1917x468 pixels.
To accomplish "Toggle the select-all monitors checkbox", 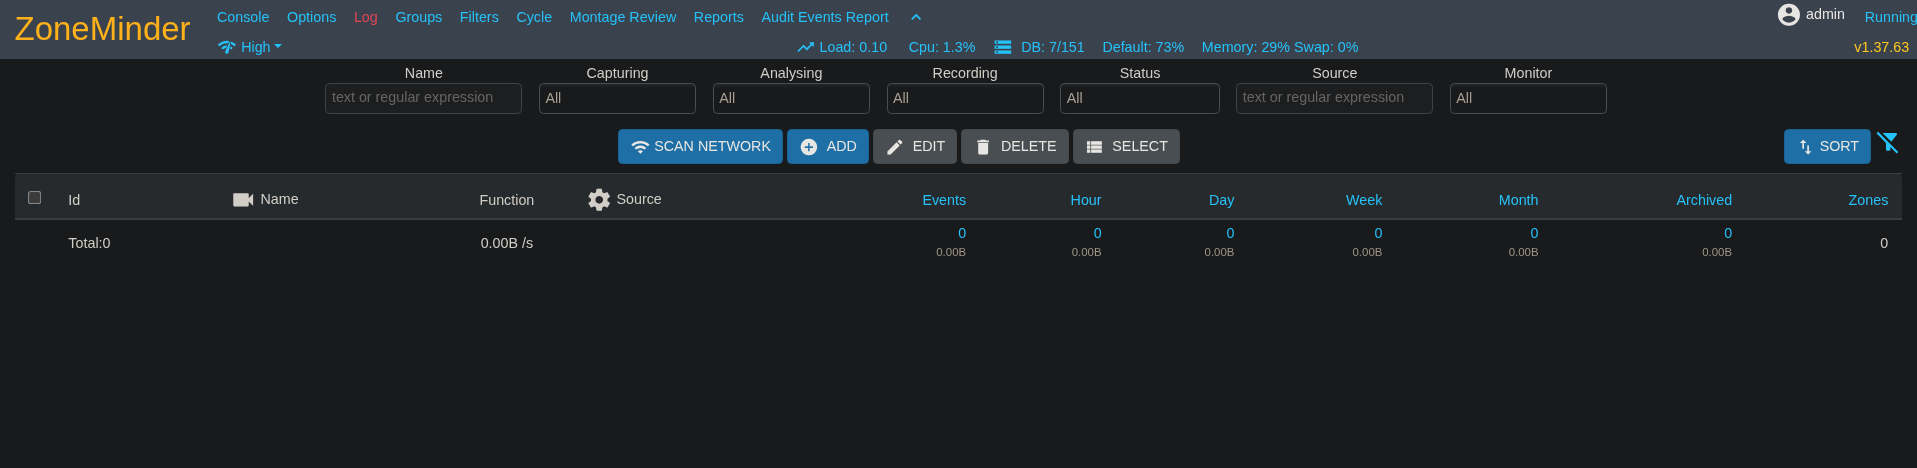I will [34, 197].
